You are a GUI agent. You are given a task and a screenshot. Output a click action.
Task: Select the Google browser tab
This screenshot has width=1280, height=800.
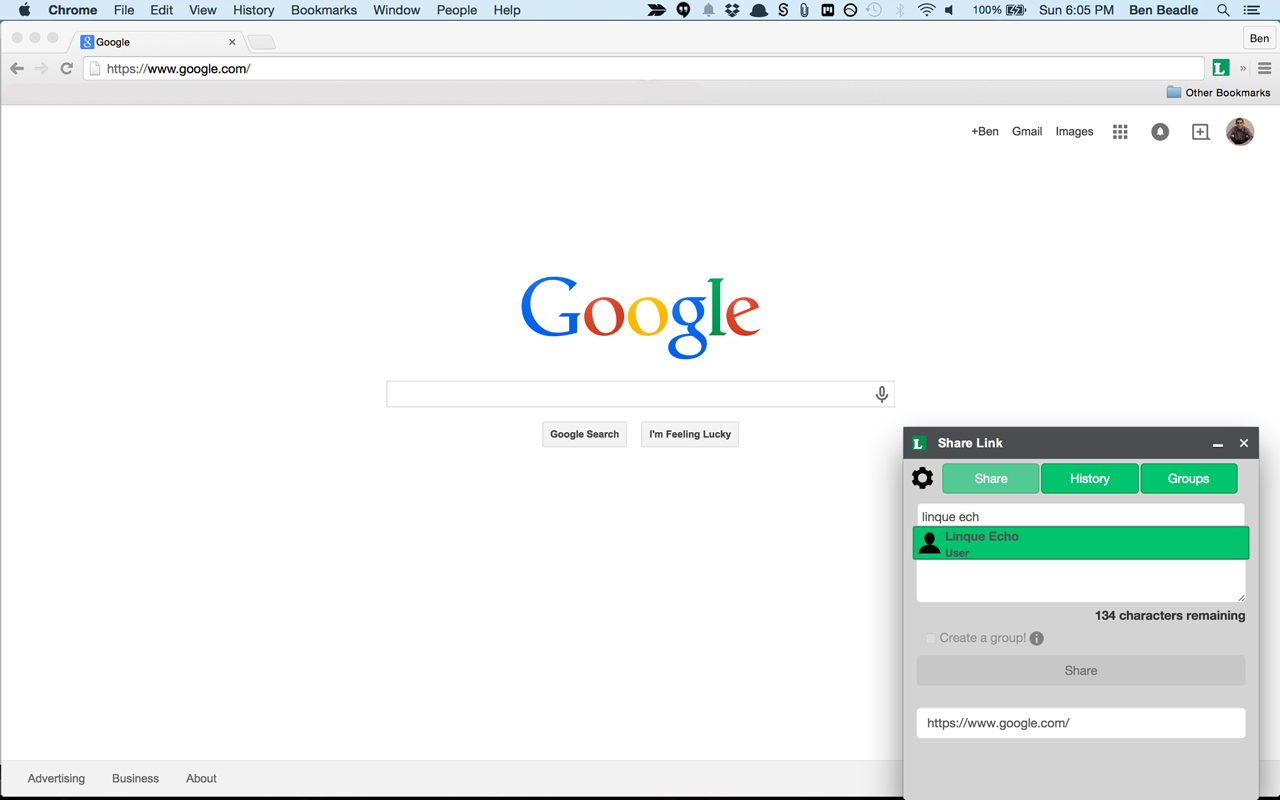(x=158, y=42)
